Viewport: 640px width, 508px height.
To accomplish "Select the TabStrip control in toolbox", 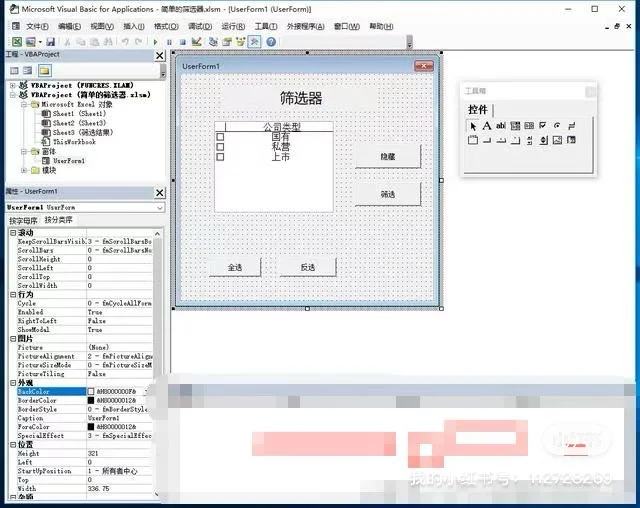I will click(x=501, y=140).
